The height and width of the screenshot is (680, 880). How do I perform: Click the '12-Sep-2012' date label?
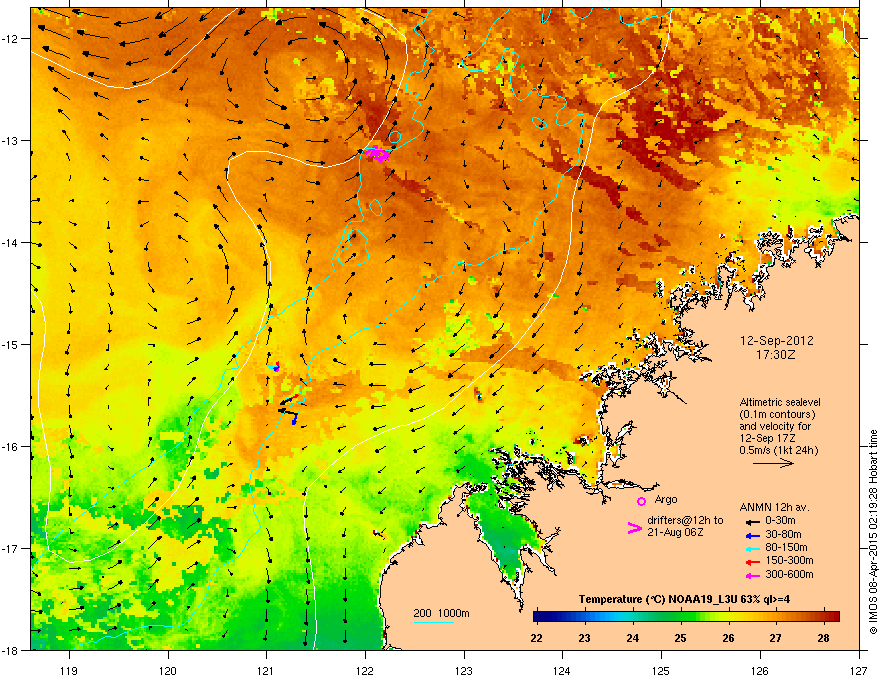[777, 341]
